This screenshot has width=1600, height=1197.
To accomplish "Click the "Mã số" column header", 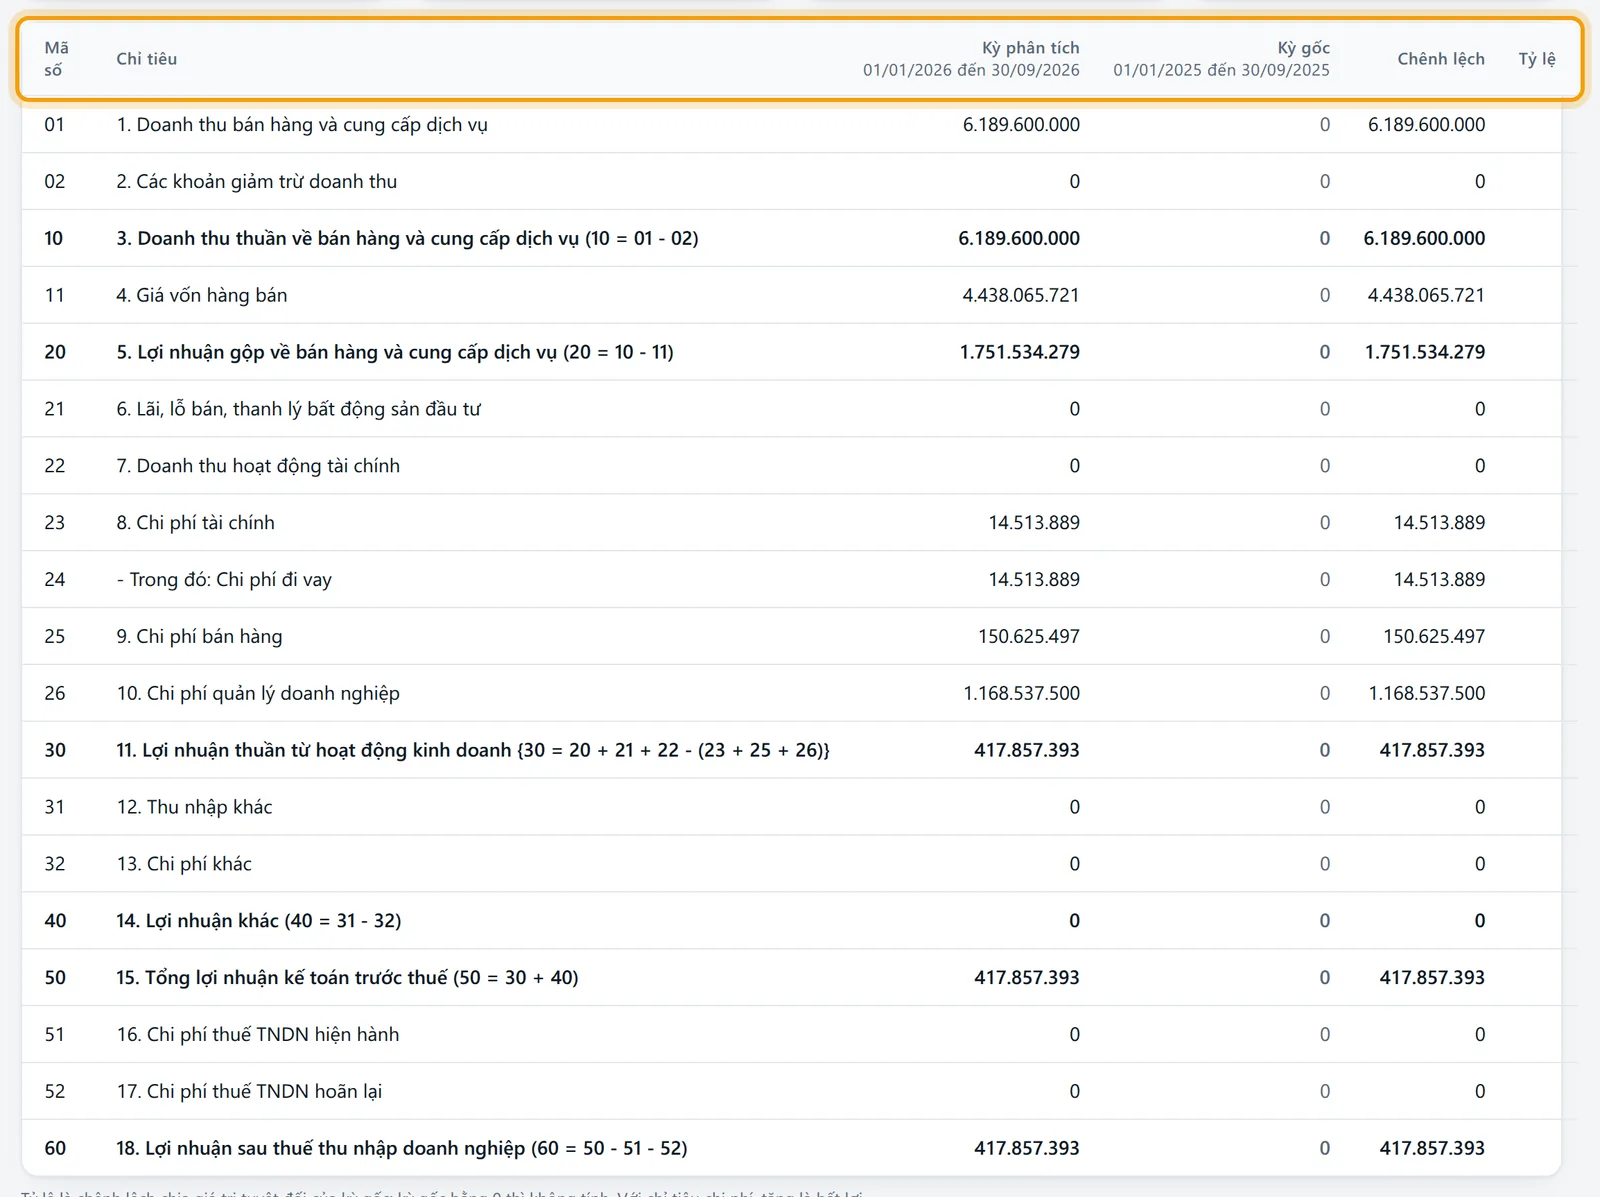I will click(x=57, y=59).
